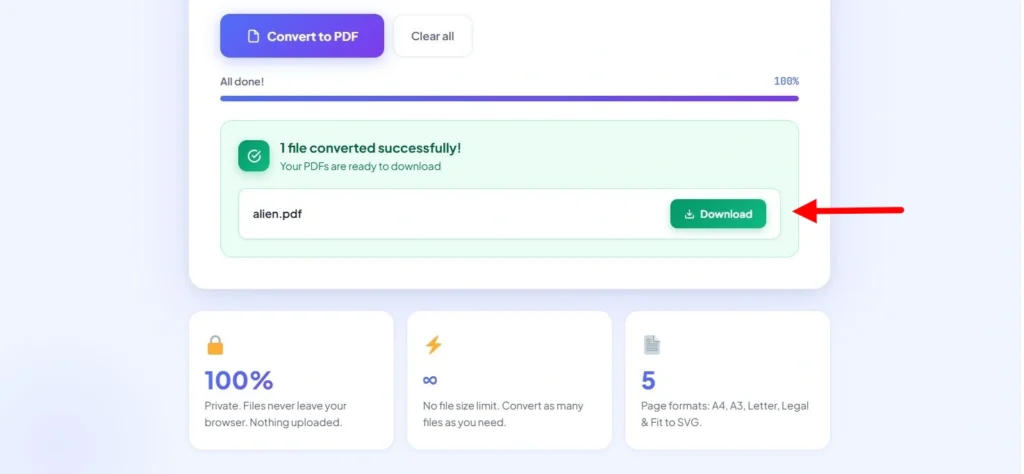The image size is (1024, 474).
Task: Download the alien.pdf file
Action: (717, 214)
